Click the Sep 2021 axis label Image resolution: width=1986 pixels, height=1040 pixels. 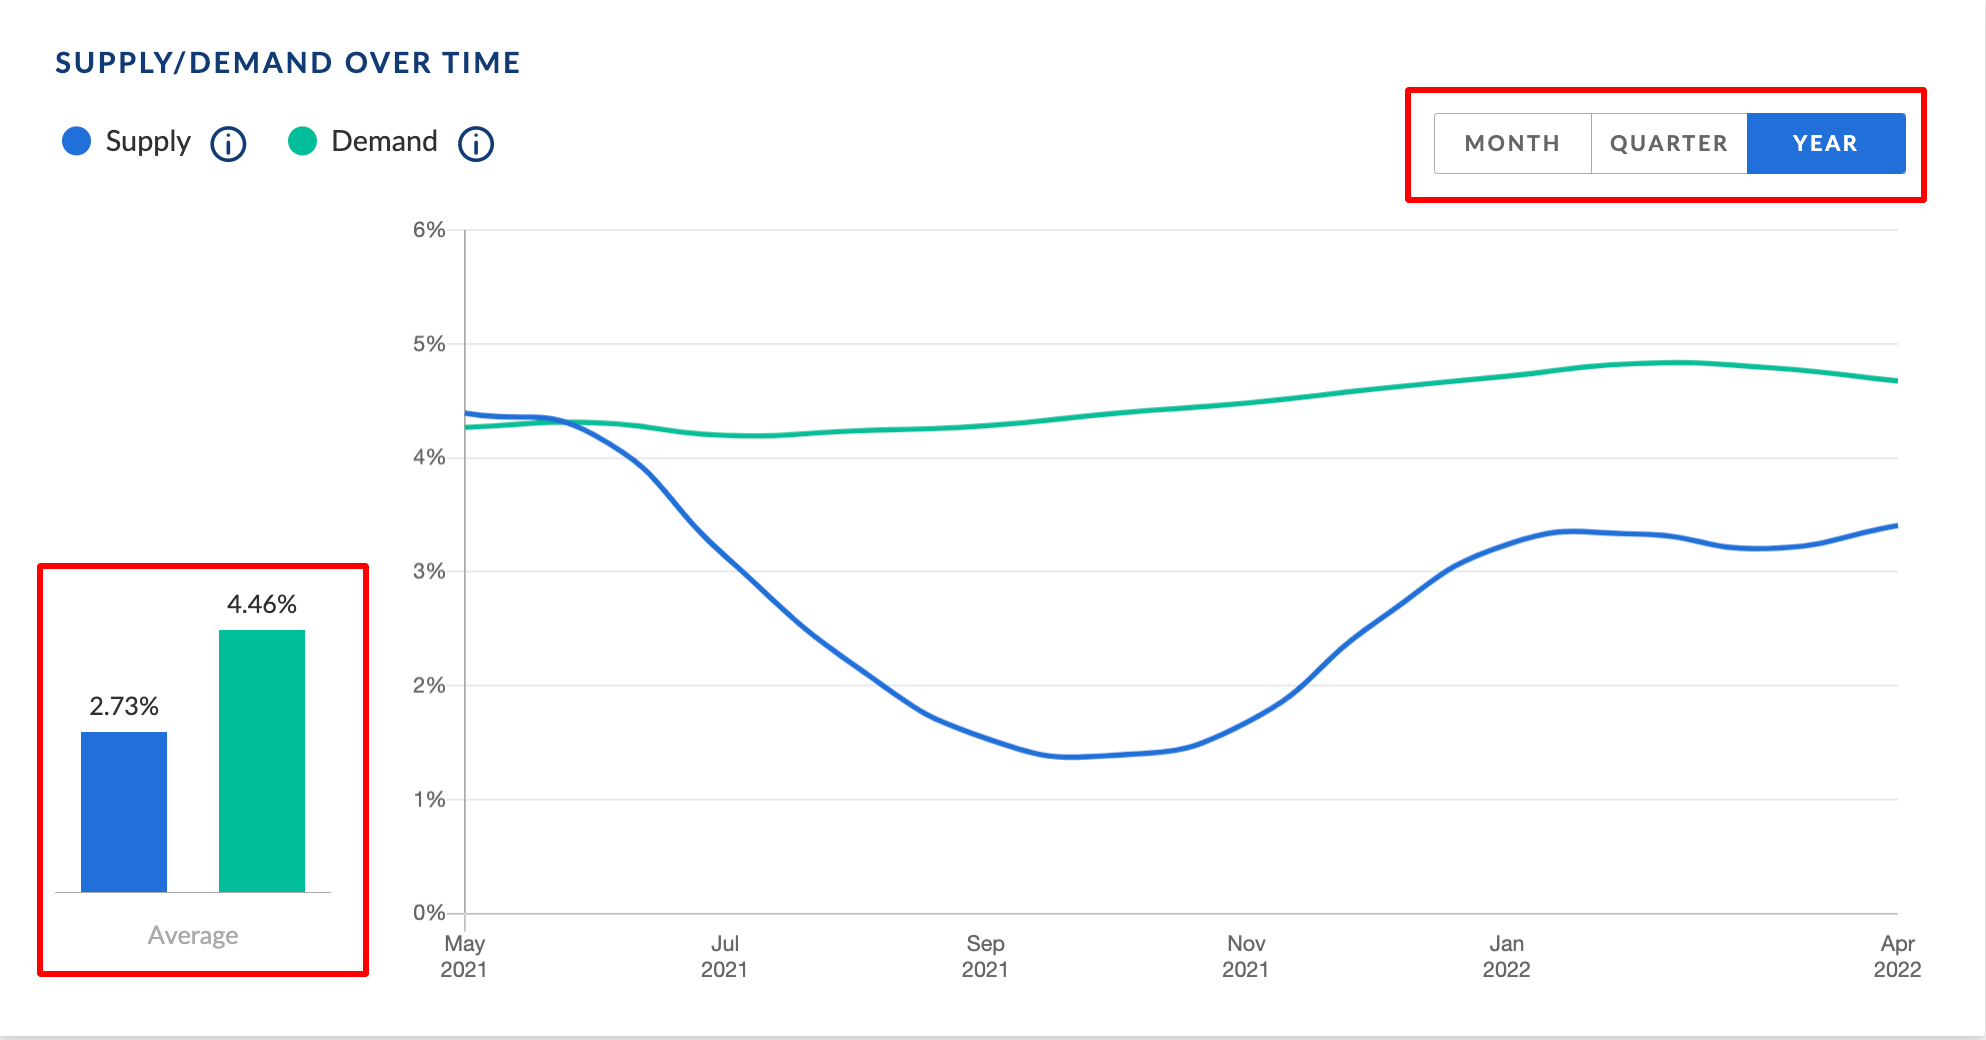pyautogui.click(x=985, y=956)
